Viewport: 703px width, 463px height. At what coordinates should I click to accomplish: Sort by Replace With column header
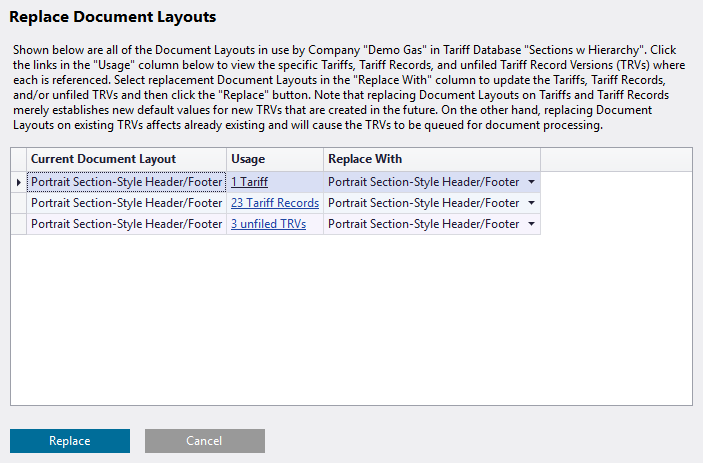pyautogui.click(x=432, y=159)
